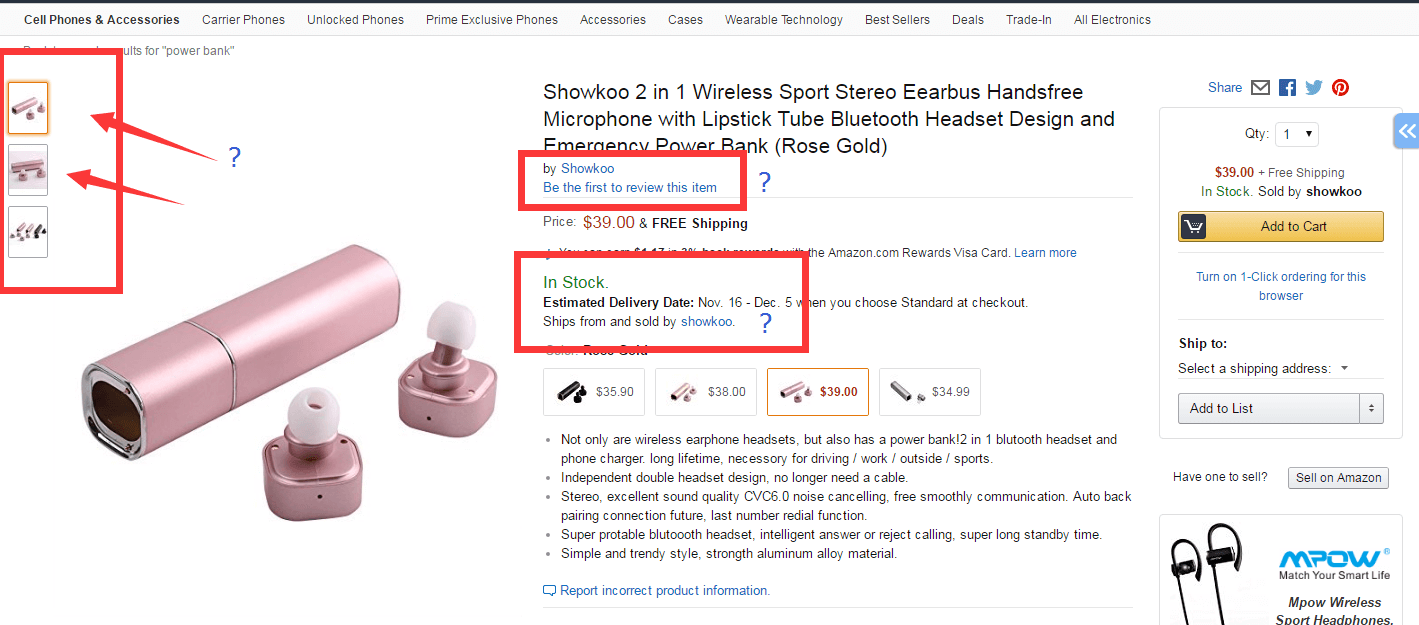1419x625 pixels.
Task: Expand the Add to List arrow
Action: tap(1371, 408)
